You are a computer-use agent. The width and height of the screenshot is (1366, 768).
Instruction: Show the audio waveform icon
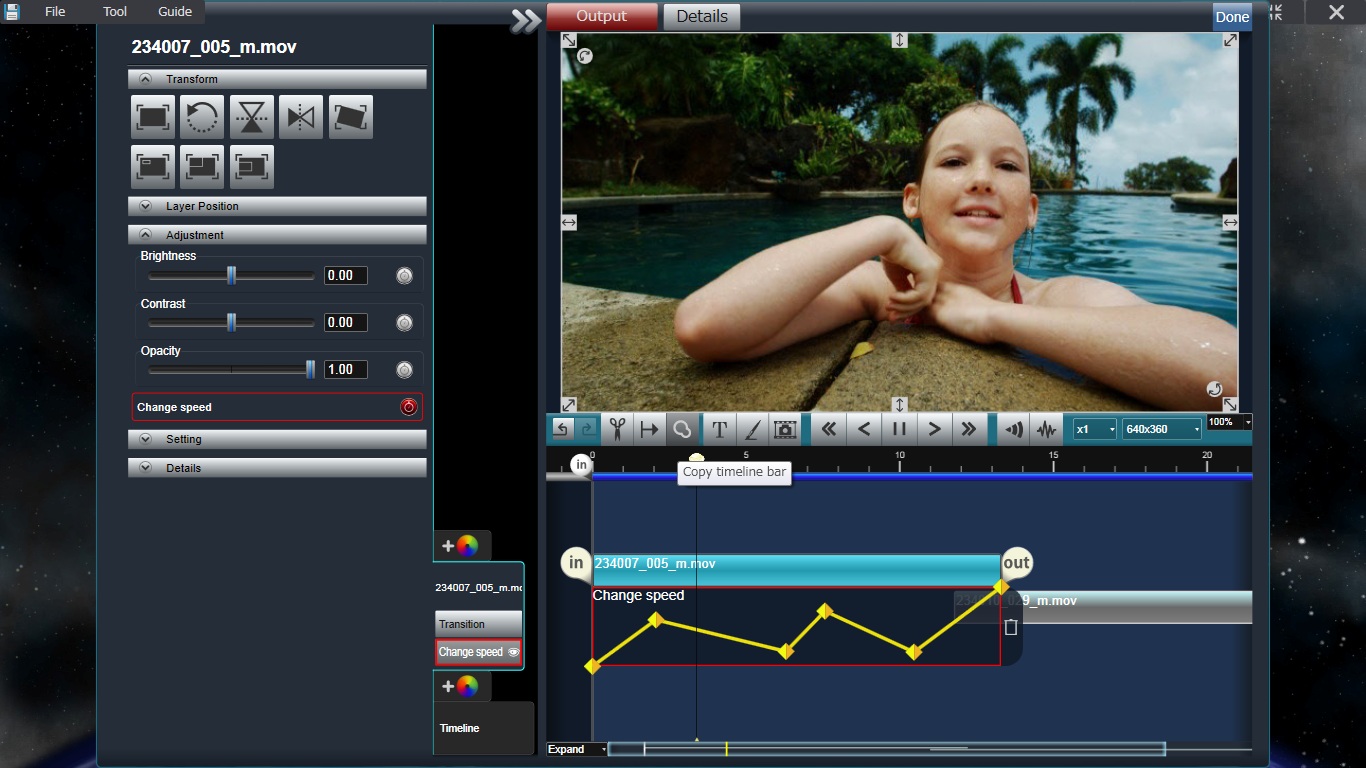(x=1046, y=430)
